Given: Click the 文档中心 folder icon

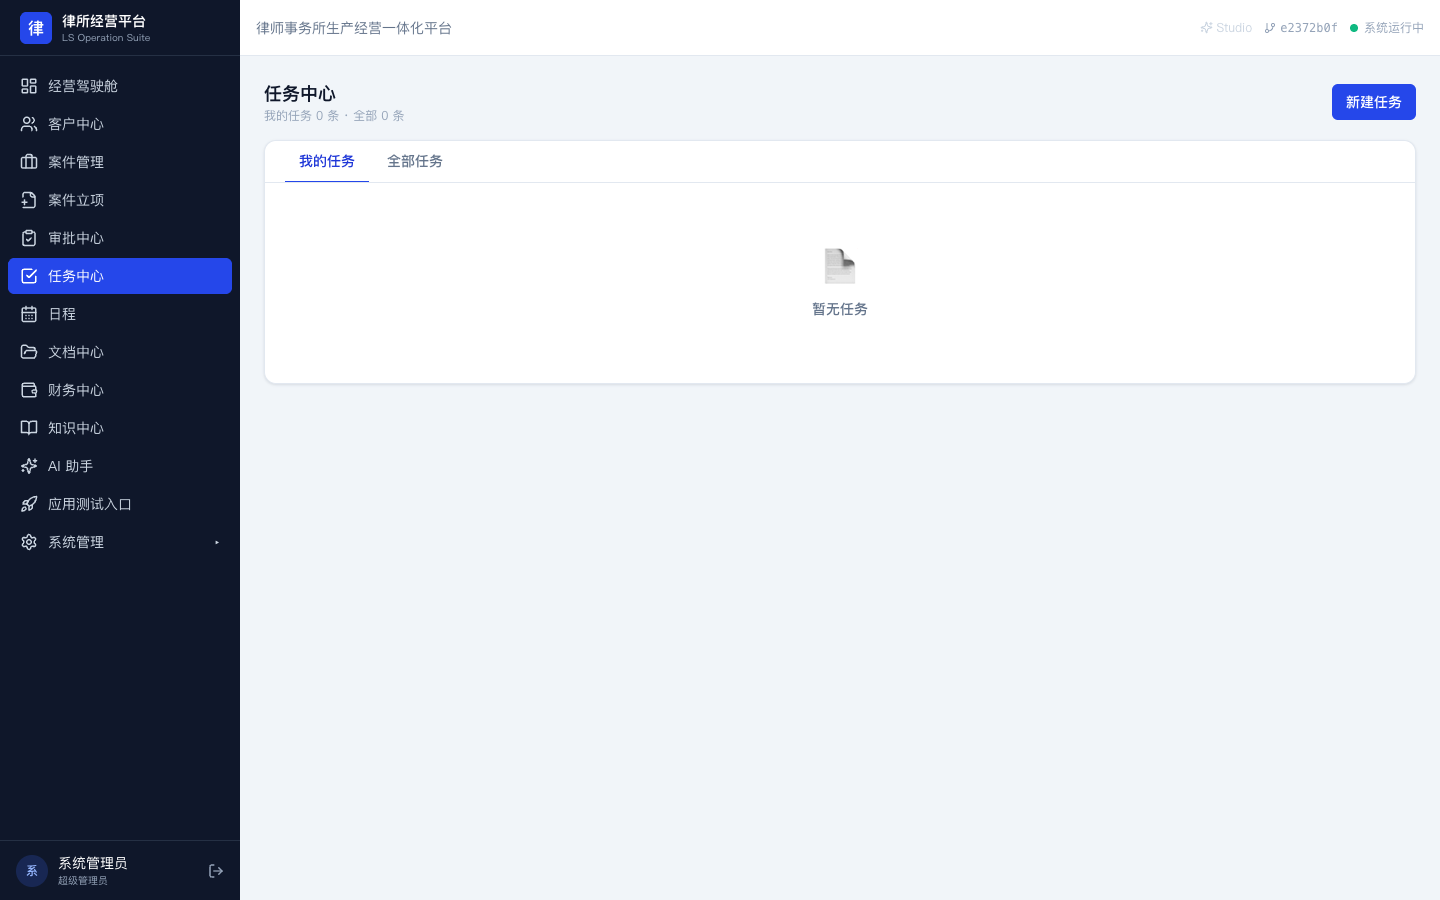Looking at the screenshot, I should click(29, 352).
